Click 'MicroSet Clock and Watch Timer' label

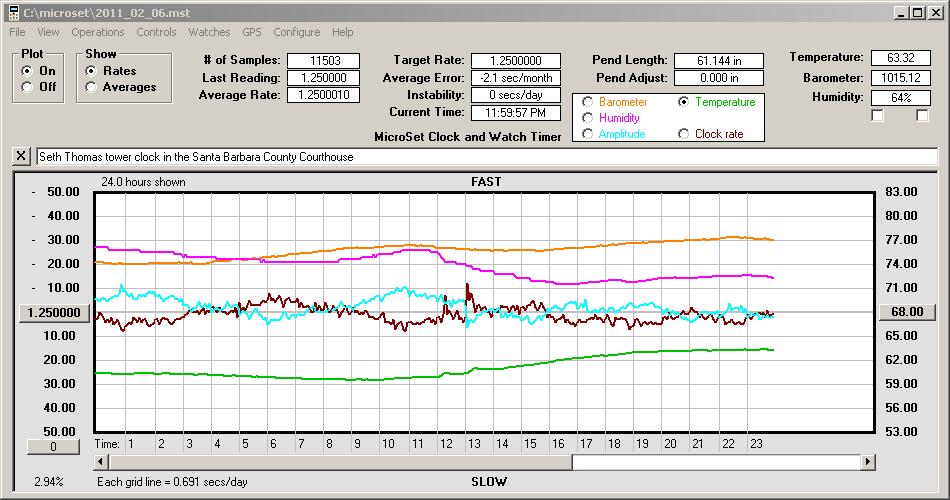point(468,137)
